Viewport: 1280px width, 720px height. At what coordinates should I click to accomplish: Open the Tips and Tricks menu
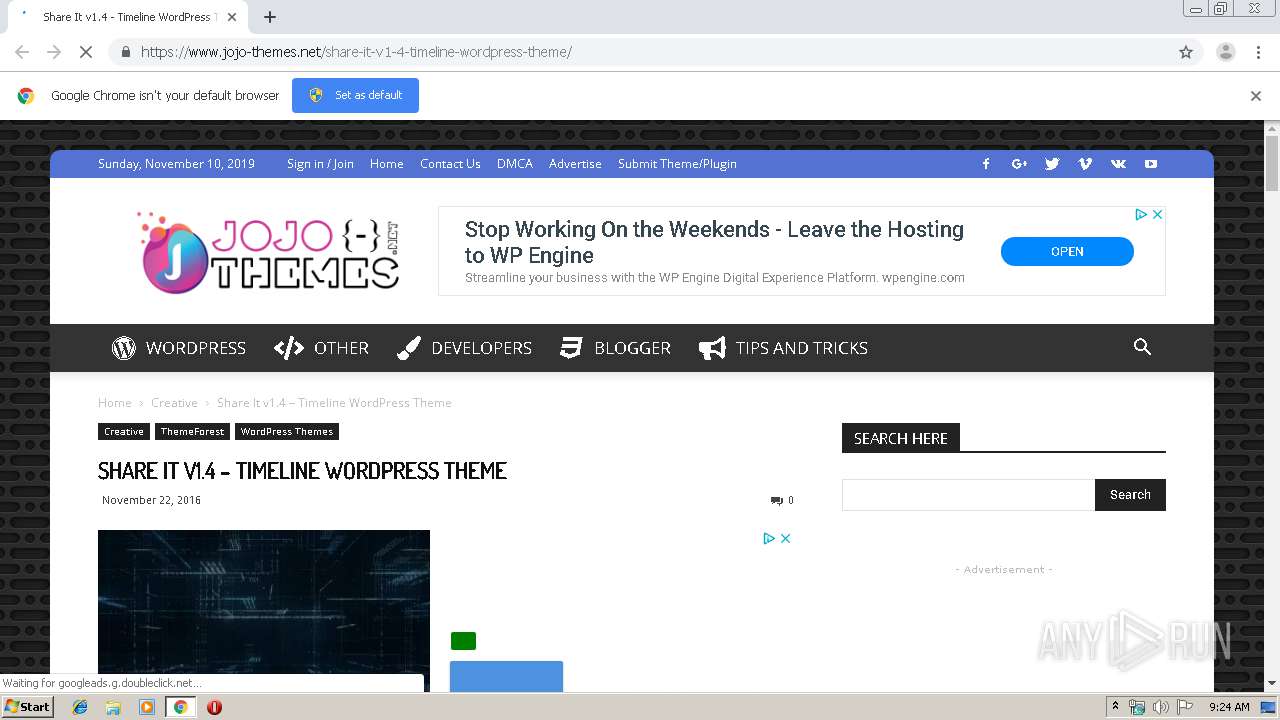(783, 348)
